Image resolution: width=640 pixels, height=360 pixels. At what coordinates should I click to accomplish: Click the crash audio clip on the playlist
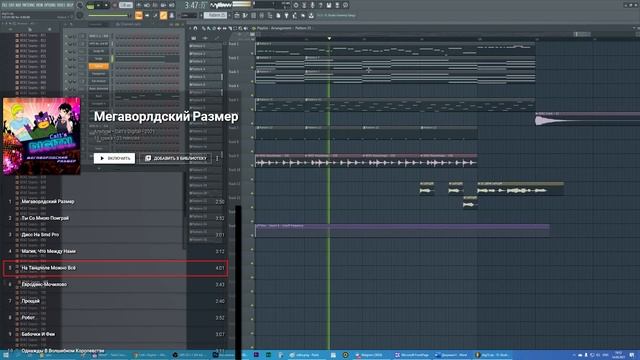click(587, 119)
